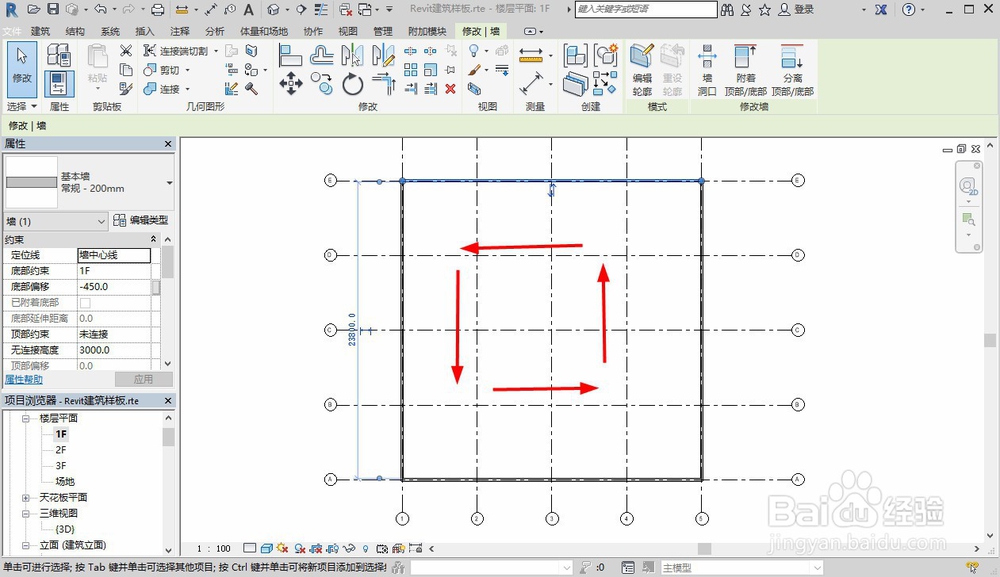
Task: Click the Copy to clipboard icon
Action: click(126, 69)
